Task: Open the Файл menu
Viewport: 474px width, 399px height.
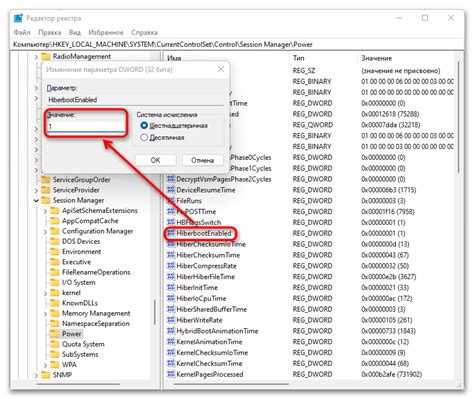Action: [x=22, y=32]
